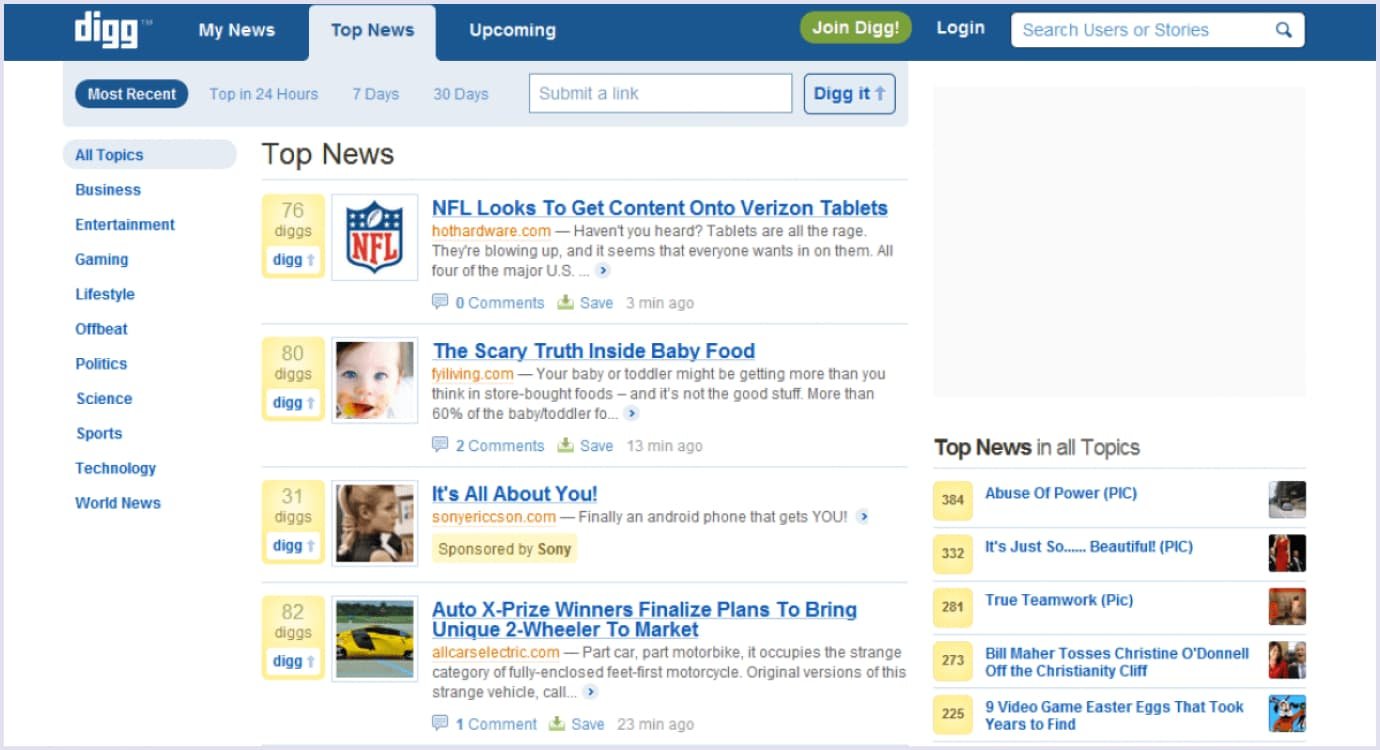Image resolution: width=1380 pixels, height=750 pixels.
Task: Select Politics topic
Action: point(101,364)
